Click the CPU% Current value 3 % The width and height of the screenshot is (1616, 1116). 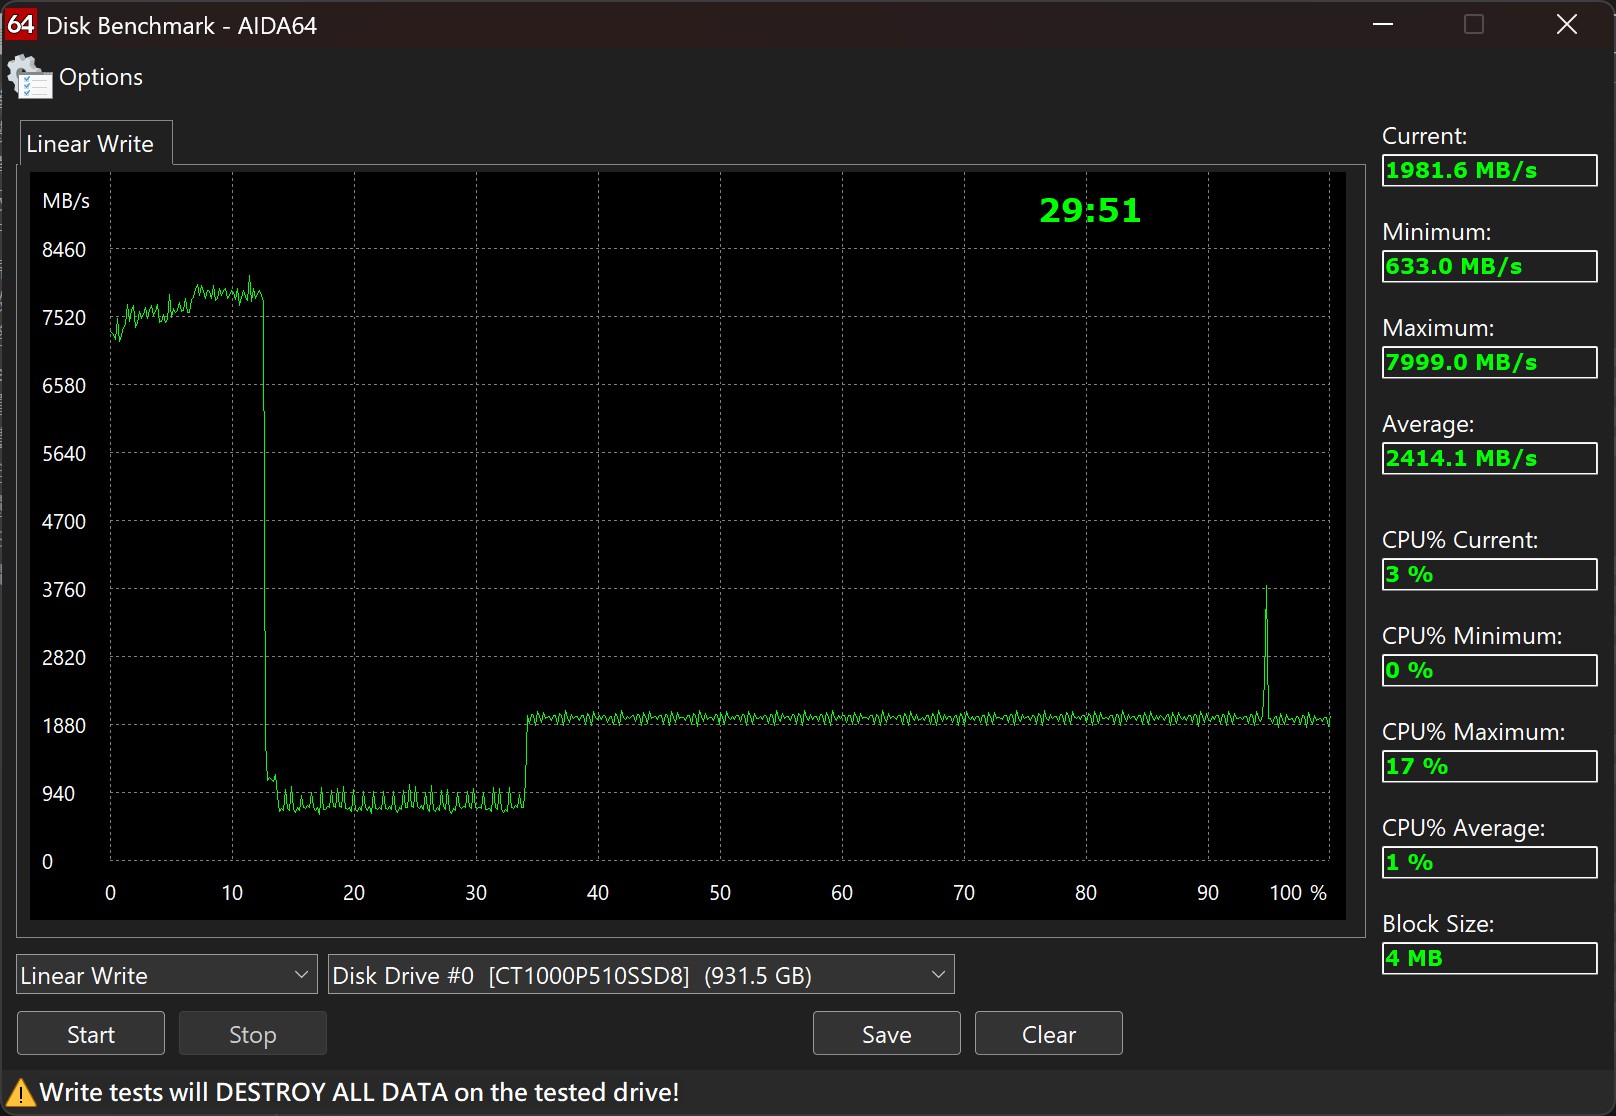(x=1489, y=574)
